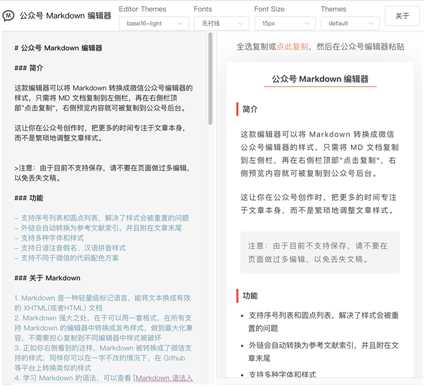Click the '### 简介' line in editor
Screen dimensions: 424x387
[29, 68]
